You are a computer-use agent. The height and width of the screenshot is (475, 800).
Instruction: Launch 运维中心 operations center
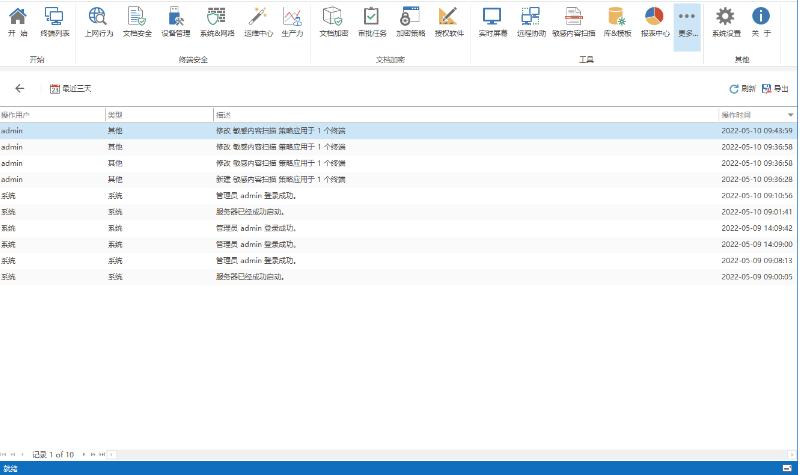[257, 22]
